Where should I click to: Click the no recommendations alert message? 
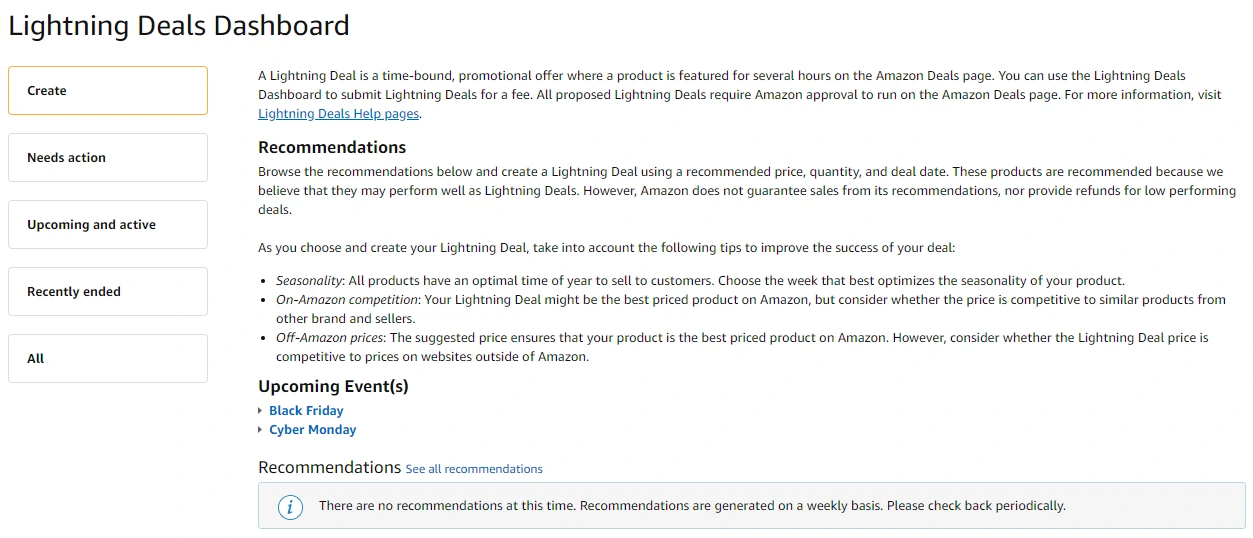pyautogui.click(x=692, y=506)
